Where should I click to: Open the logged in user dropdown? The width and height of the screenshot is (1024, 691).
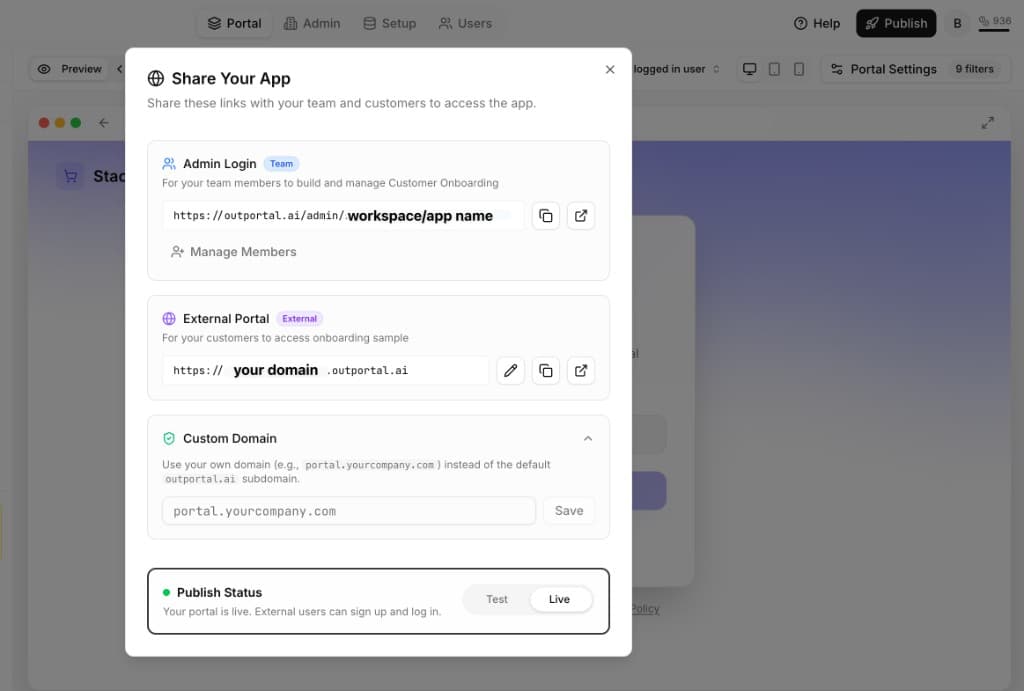coord(671,68)
